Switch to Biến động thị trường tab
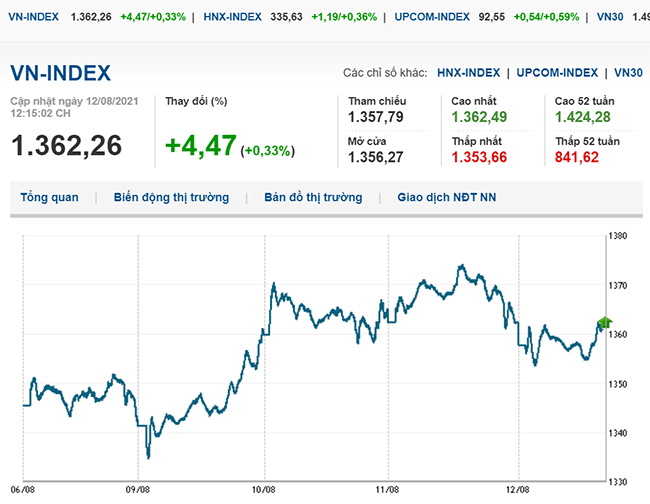Image resolution: width=650 pixels, height=504 pixels. 171,198
